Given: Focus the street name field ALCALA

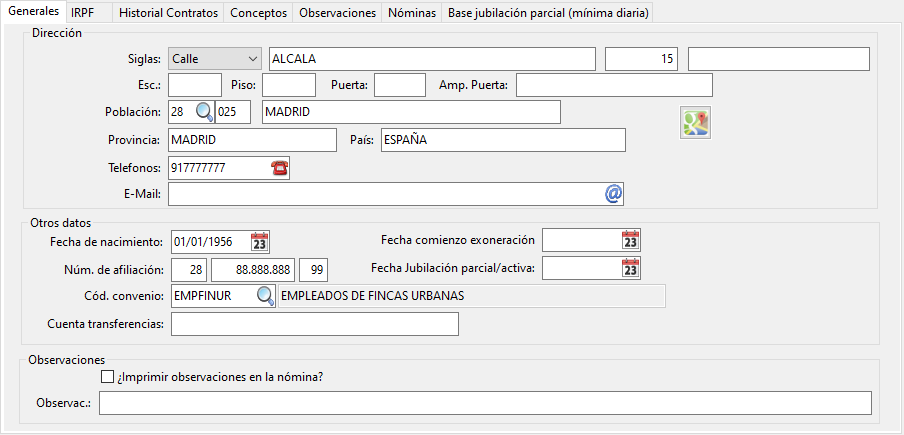Looking at the screenshot, I should point(430,60).
